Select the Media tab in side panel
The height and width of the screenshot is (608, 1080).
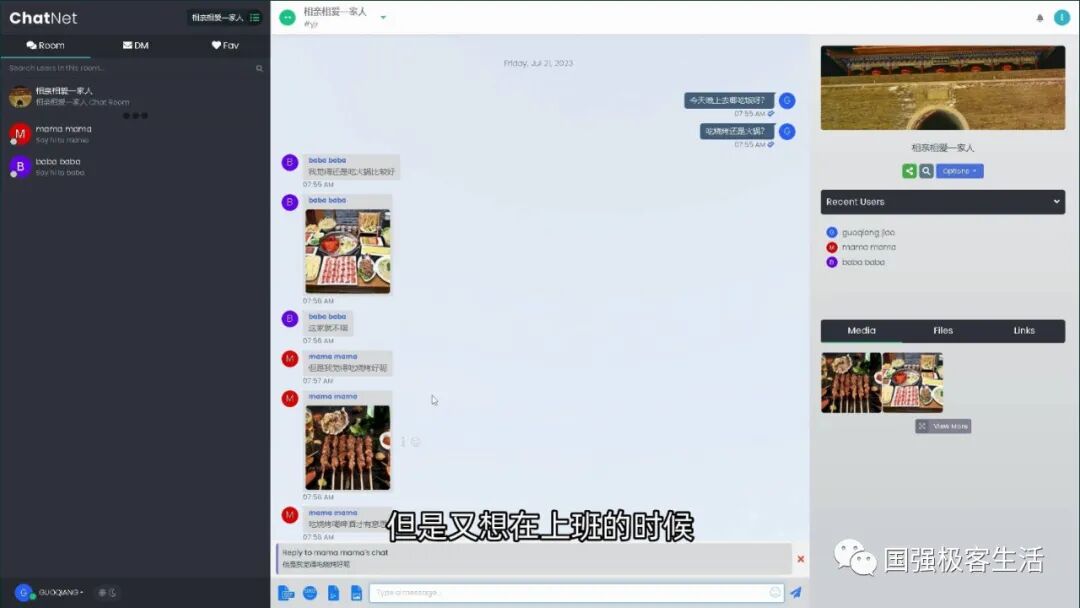click(861, 331)
